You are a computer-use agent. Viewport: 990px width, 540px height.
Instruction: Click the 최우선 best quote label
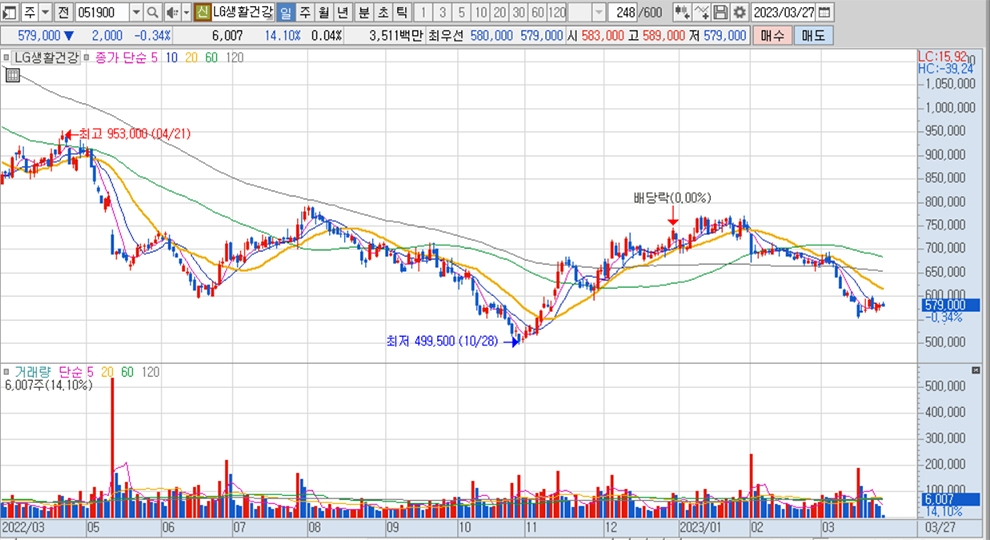[x=446, y=35]
